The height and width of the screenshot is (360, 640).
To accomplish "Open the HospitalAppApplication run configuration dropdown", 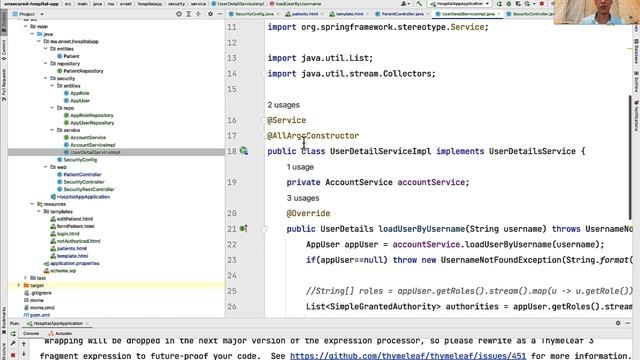I will [x=459, y=4].
